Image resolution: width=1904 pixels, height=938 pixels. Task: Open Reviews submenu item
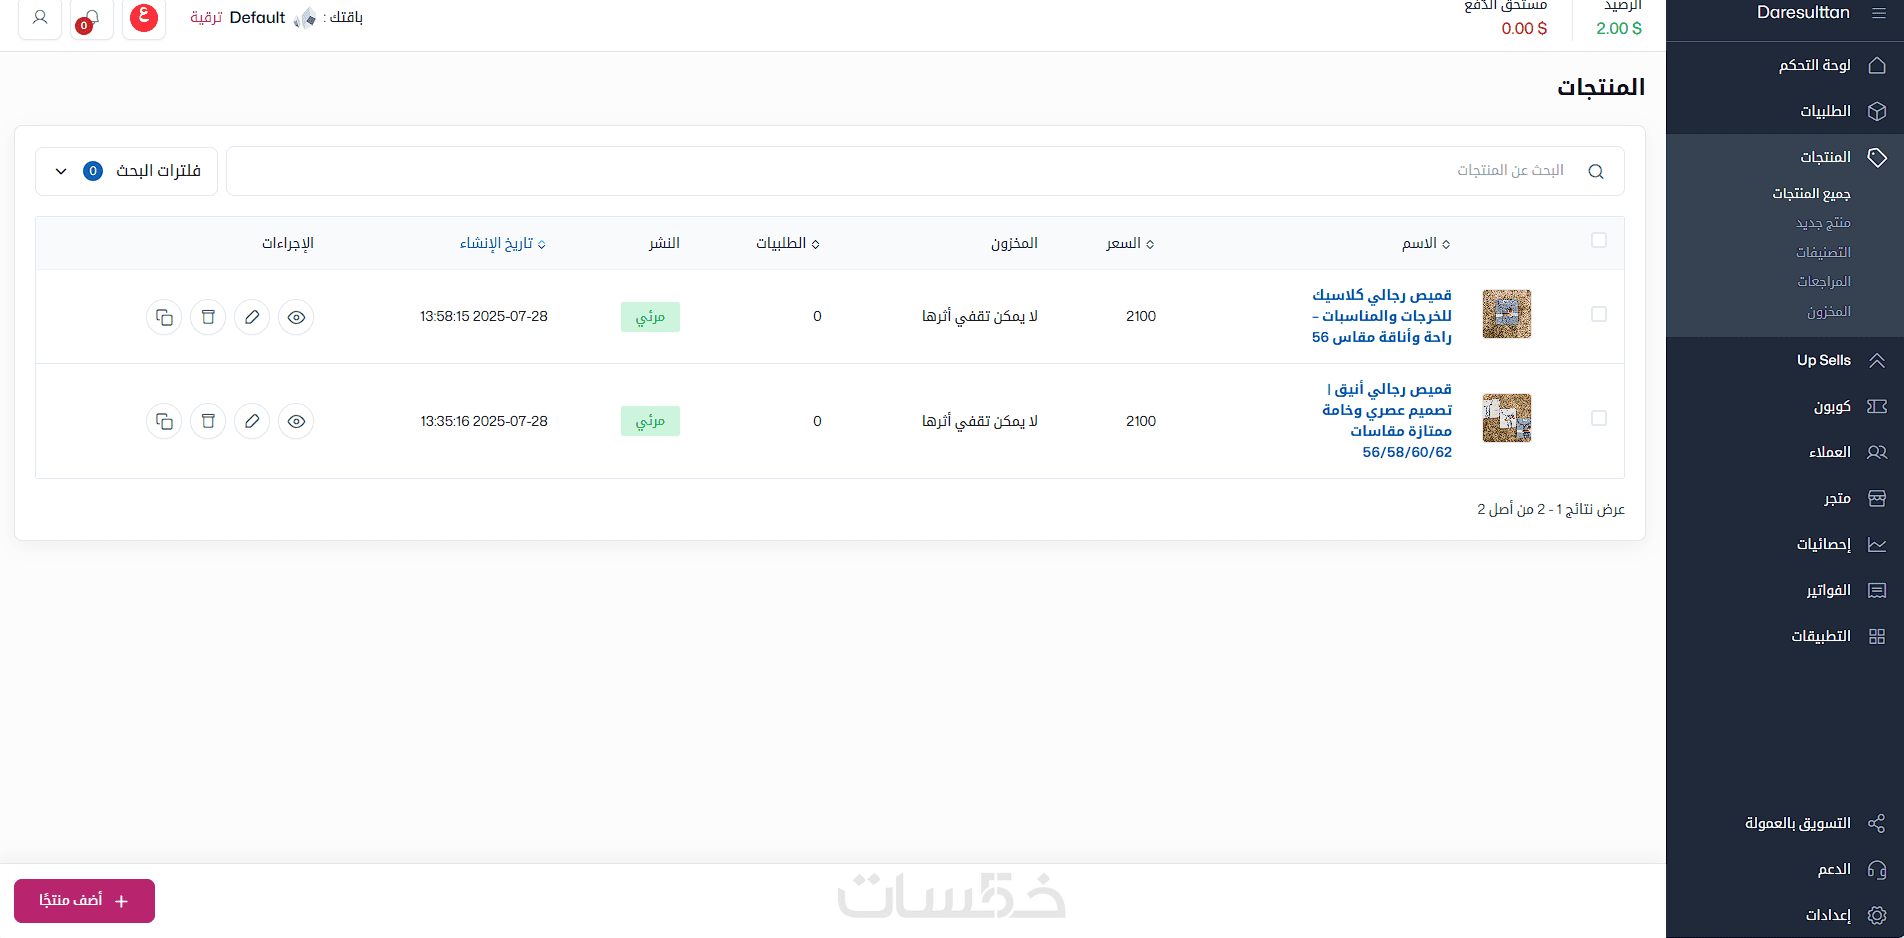coord(1824,281)
